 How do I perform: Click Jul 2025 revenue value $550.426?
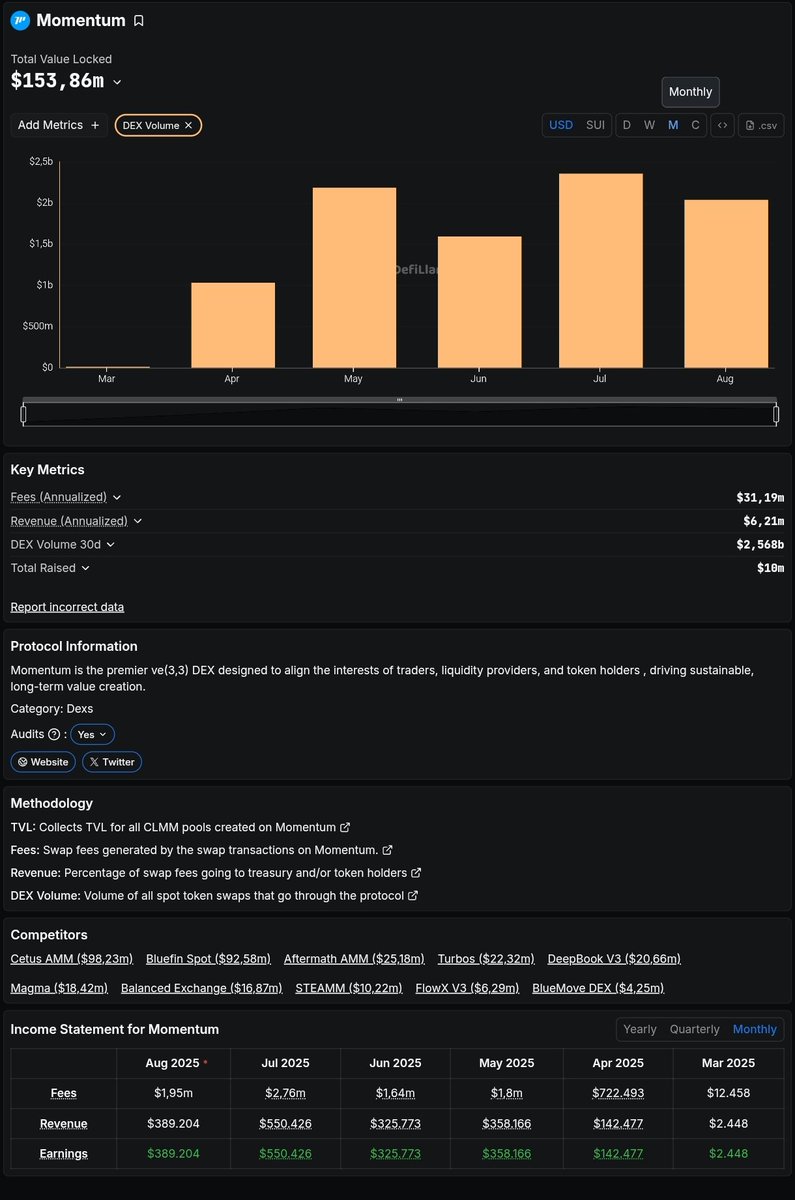pyautogui.click(x=285, y=1124)
